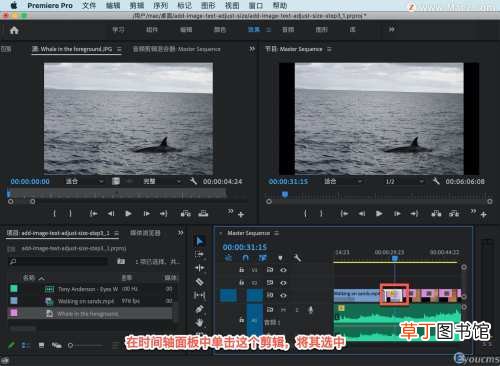
Task: Open the 帮助 menu
Action: coord(280,5)
